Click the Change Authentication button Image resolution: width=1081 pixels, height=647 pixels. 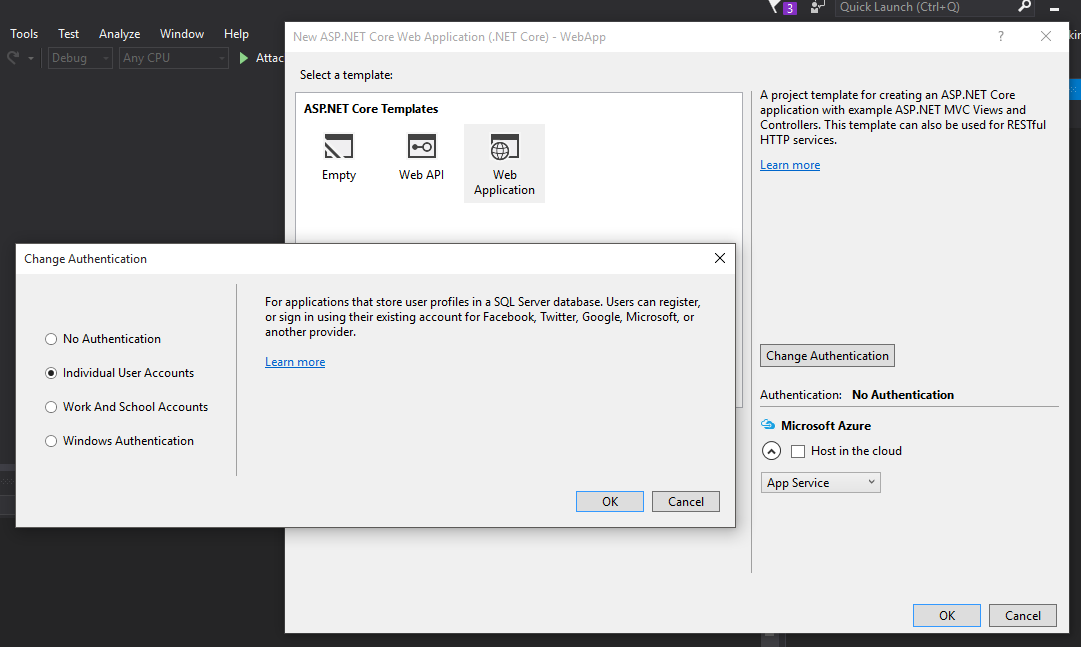[827, 356]
